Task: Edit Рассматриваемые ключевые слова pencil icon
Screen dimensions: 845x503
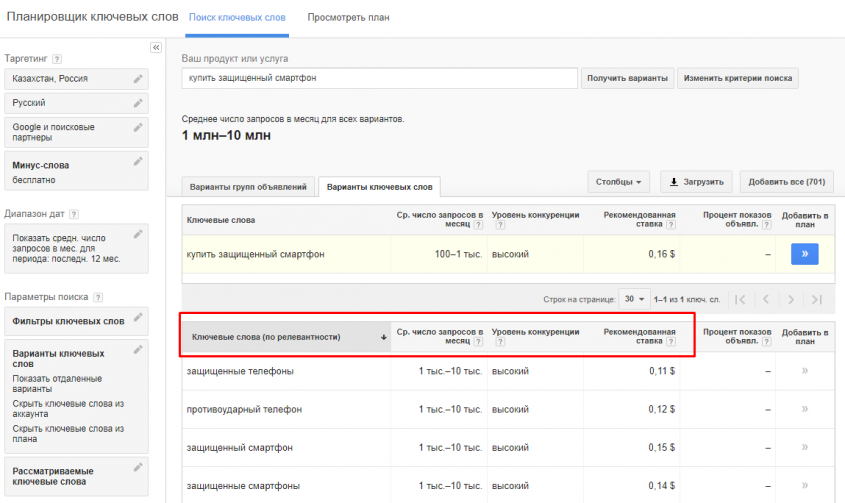Action: 138,467
